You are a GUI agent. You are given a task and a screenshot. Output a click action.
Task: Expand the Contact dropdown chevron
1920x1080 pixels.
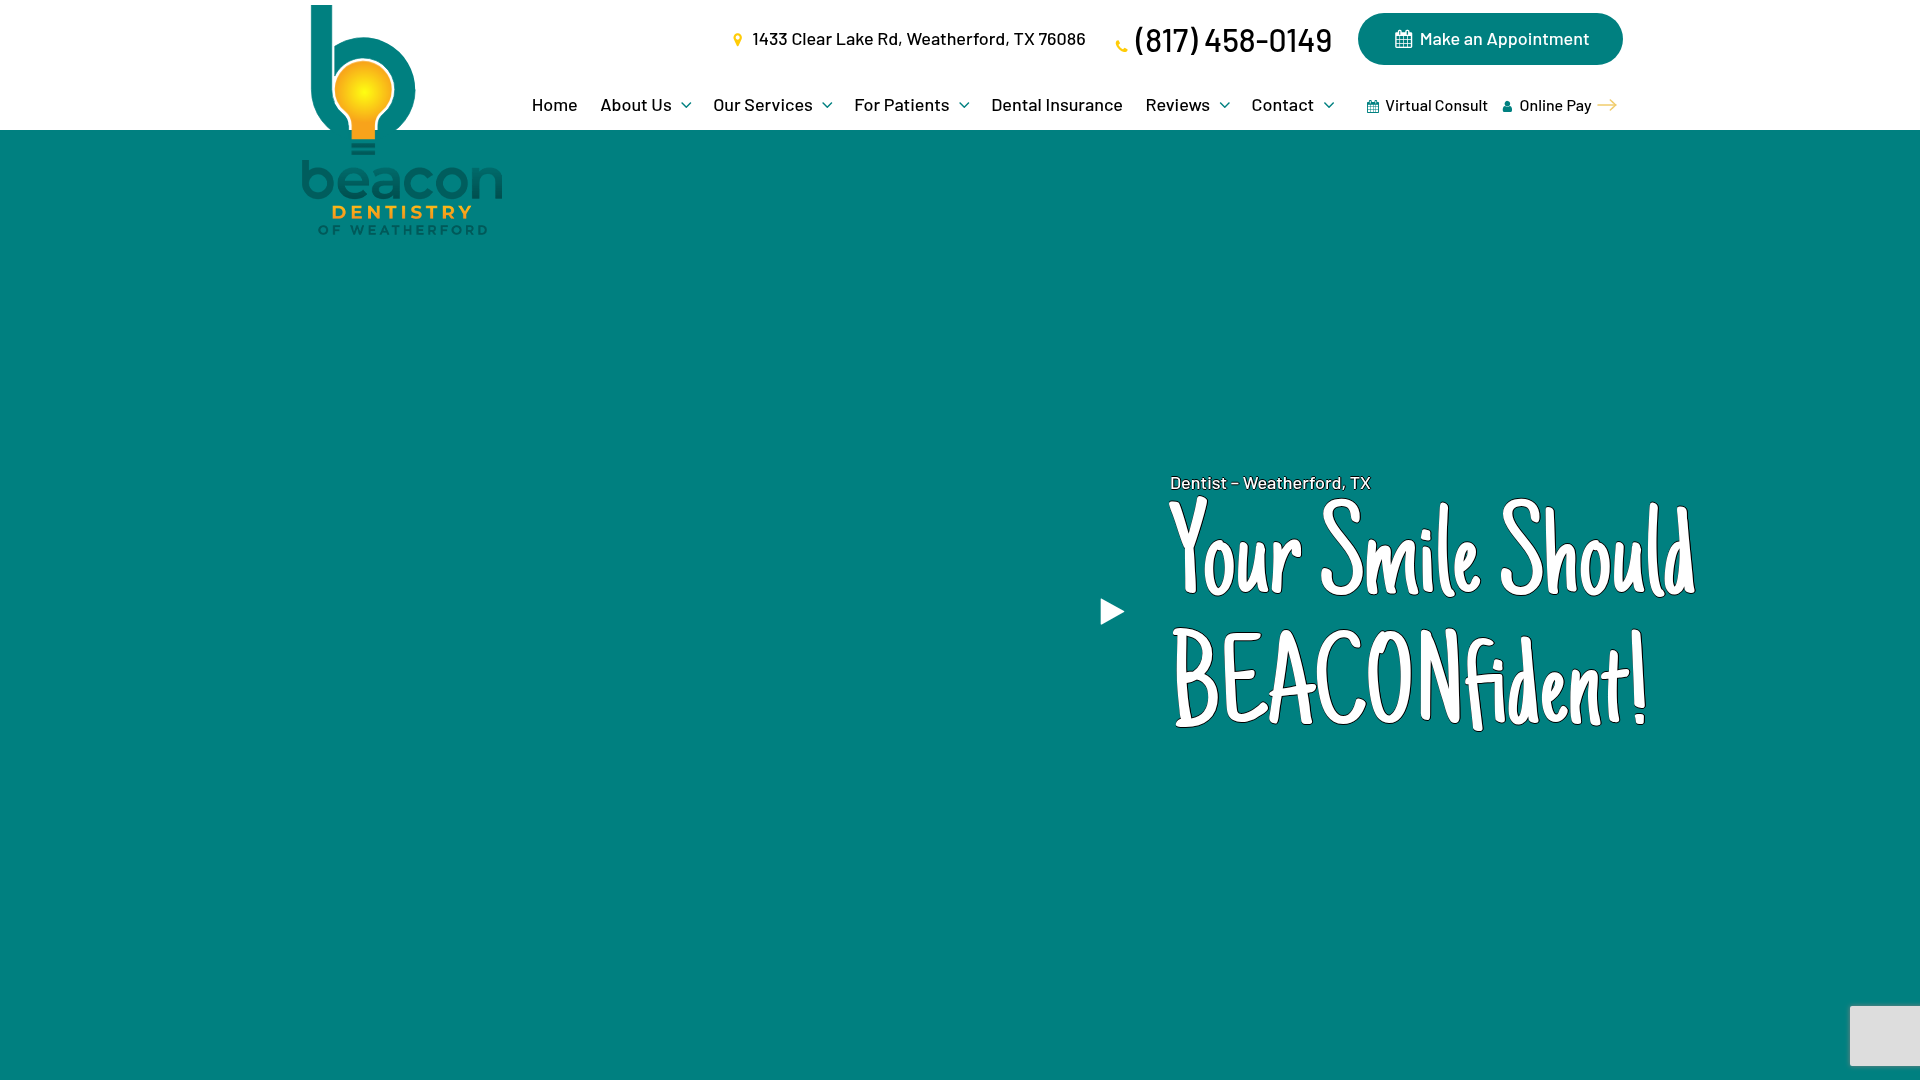(x=1329, y=105)
